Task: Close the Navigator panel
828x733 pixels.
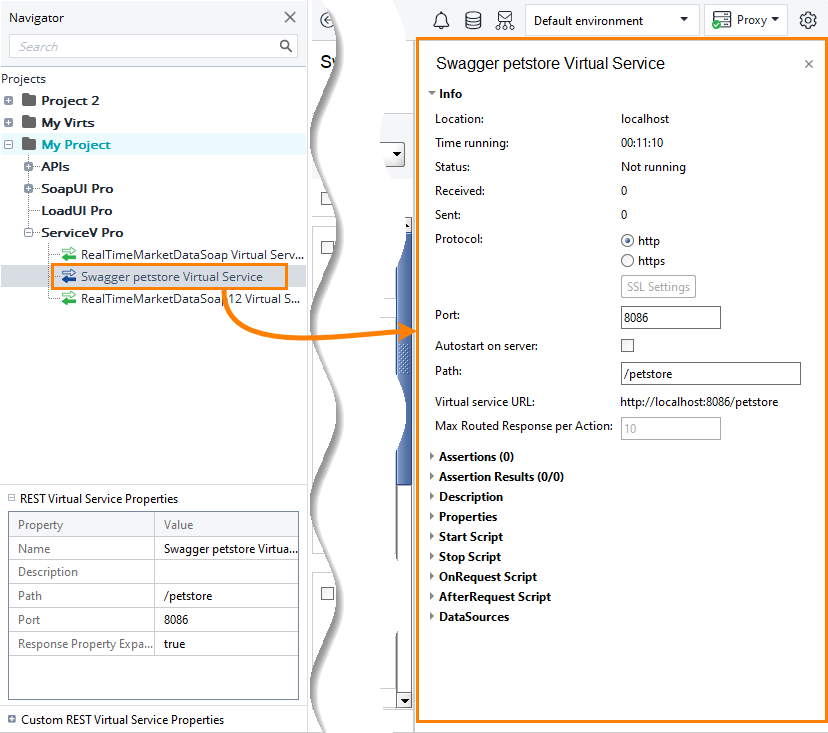Action: click(x=290, y=17)
